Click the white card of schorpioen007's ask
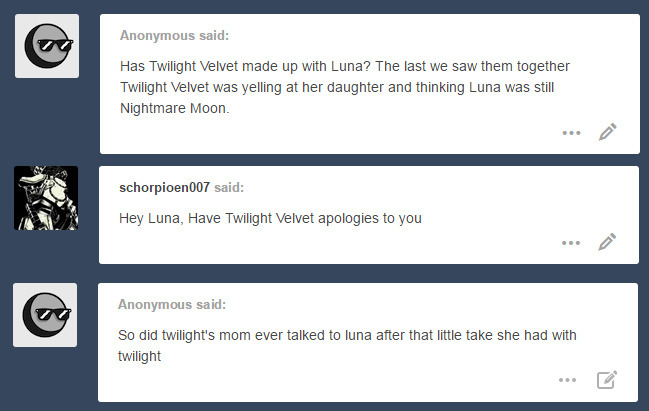This screenshot has height=411, width=649. coord(369,215)
